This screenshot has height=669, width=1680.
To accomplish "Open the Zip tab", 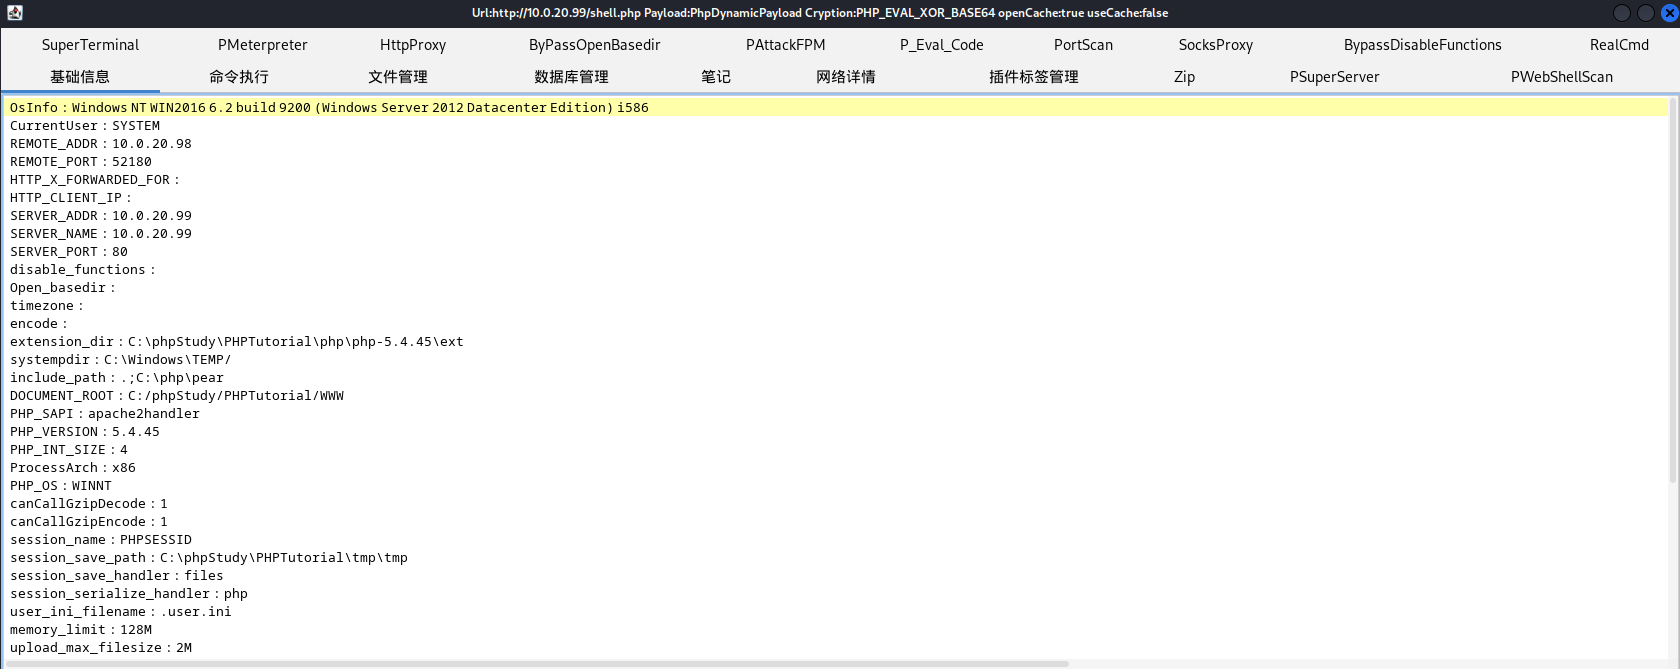I will click(x=1184, y=77).
